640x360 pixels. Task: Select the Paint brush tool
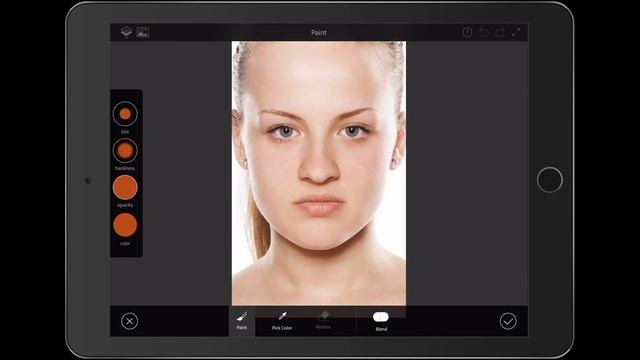[x=242, y=320]
